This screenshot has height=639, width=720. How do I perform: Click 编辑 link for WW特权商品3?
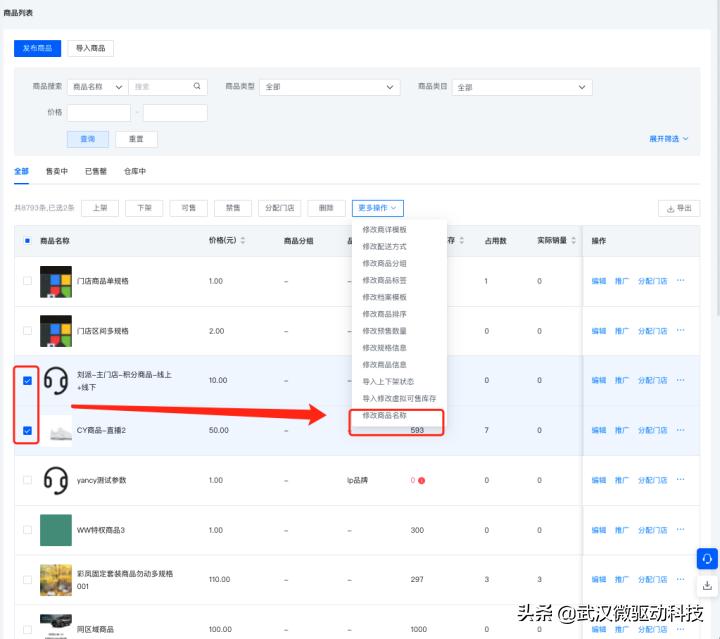[x=598, y=529]
